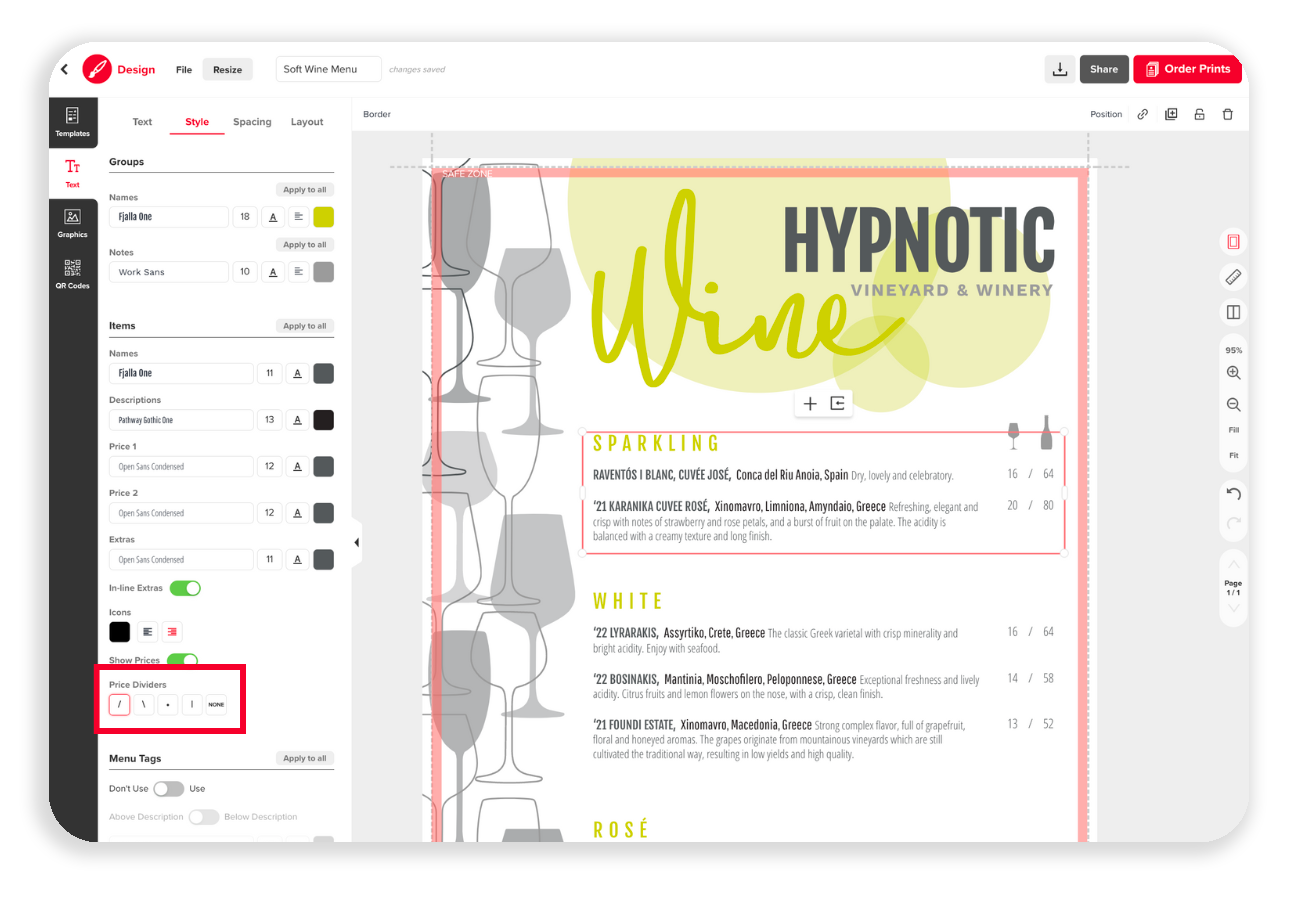Viewport: 1300px width, 900px height.
Task: Click Apply to all for Menu Tags
Action: click(305, 758)
